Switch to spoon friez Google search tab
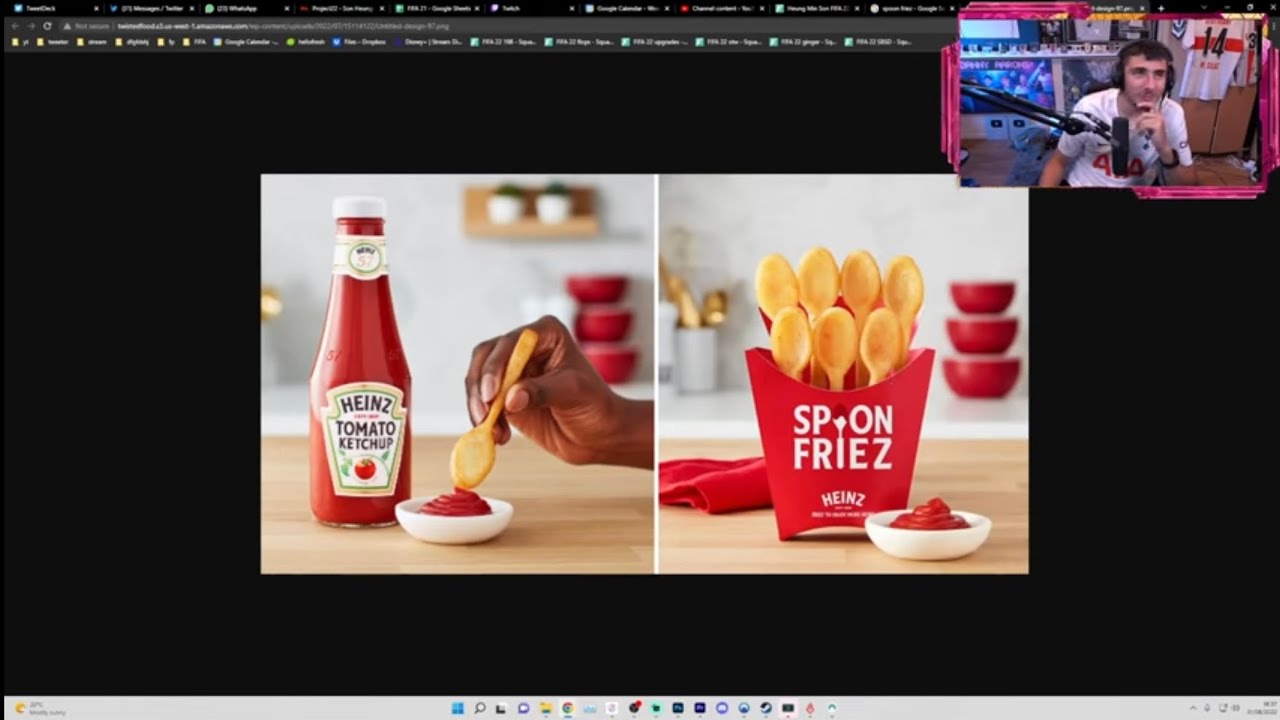This screenshot has width=1280, height=720. [910, 8]
